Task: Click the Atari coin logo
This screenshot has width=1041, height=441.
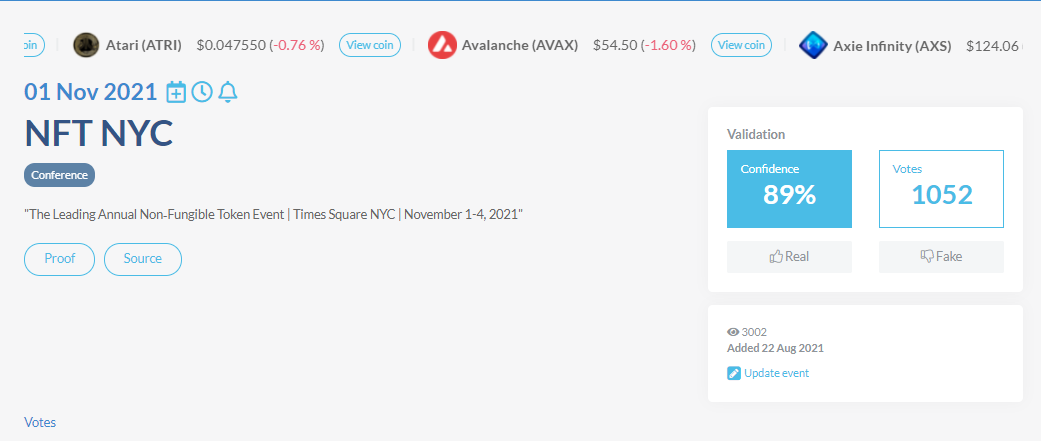Action: [x=87, y=45]
